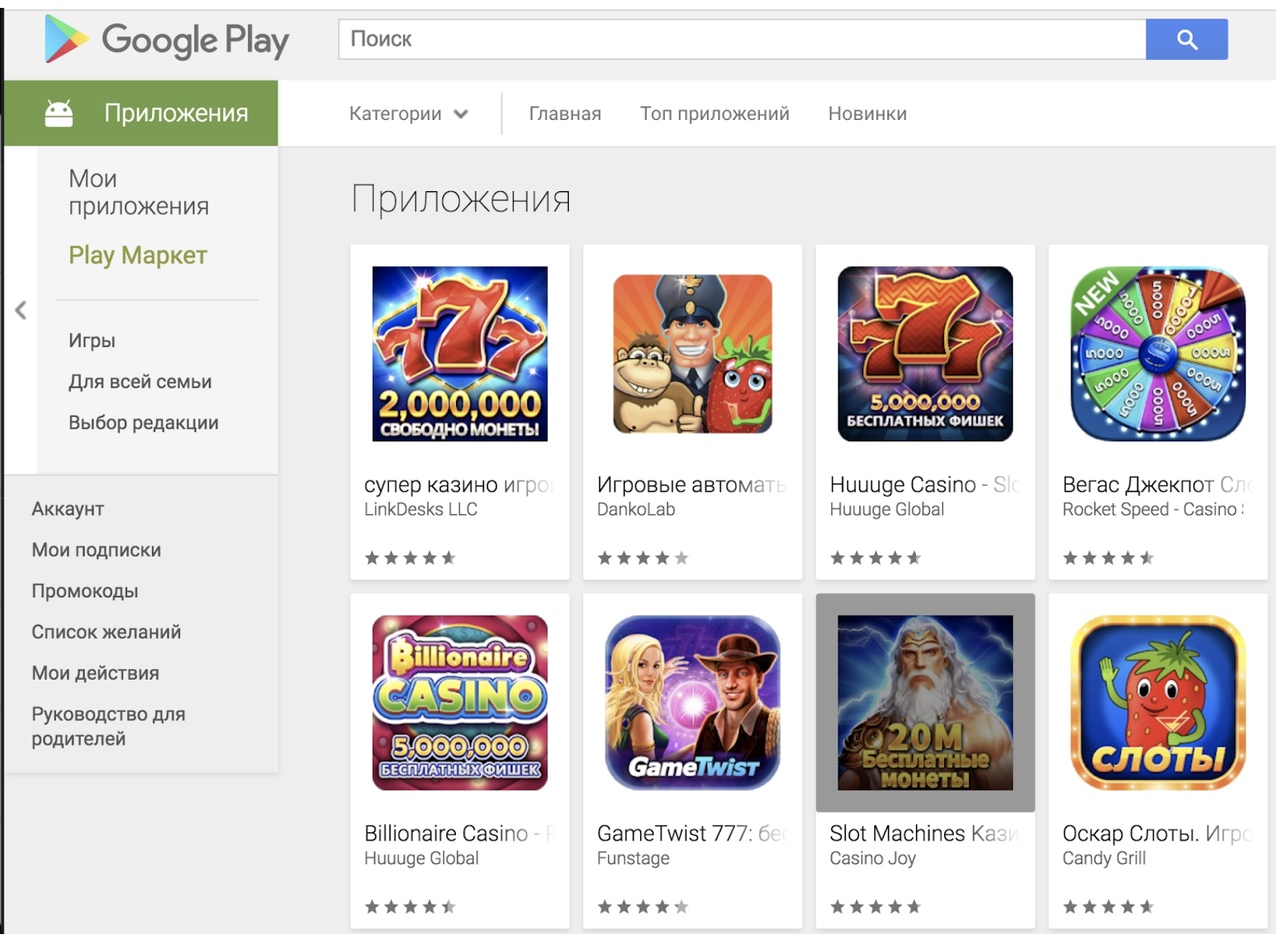Image resolution: width=1280 pixels, height=938 pixels.
Task: Open the Промокоды link
Action: pos(85,591)
